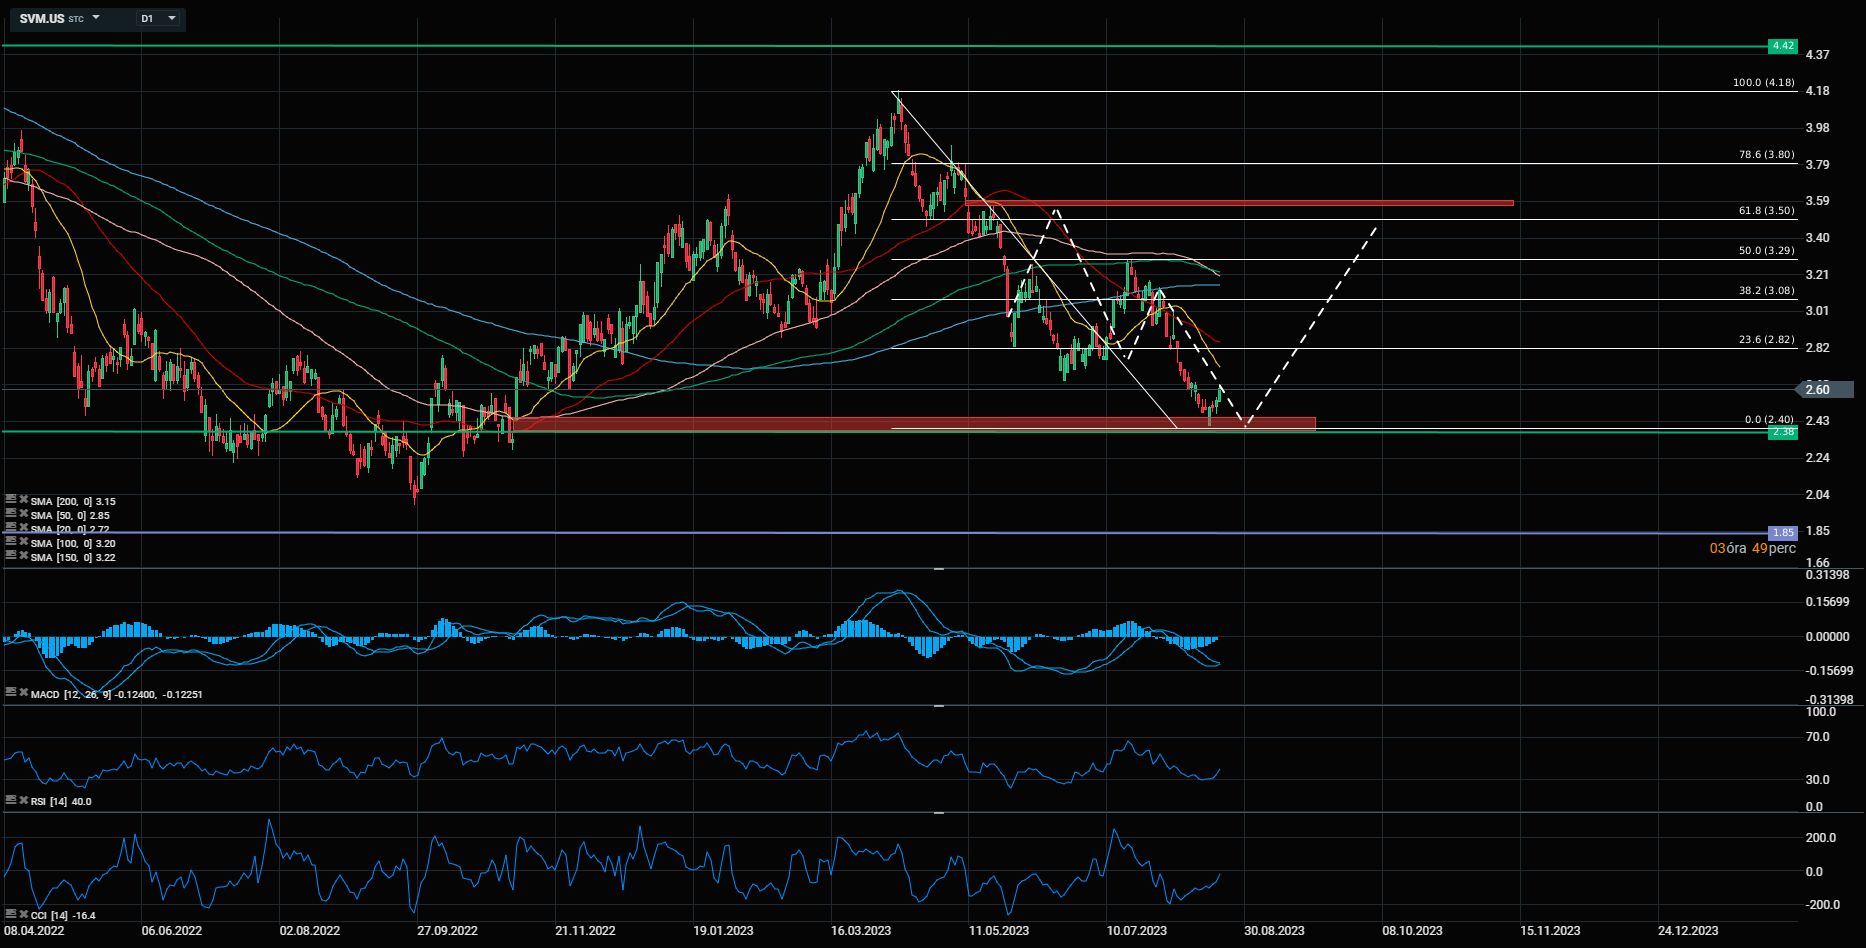
Task: Open the SVM.US symbol selector dropdown
Action: (x=60, y=18)
